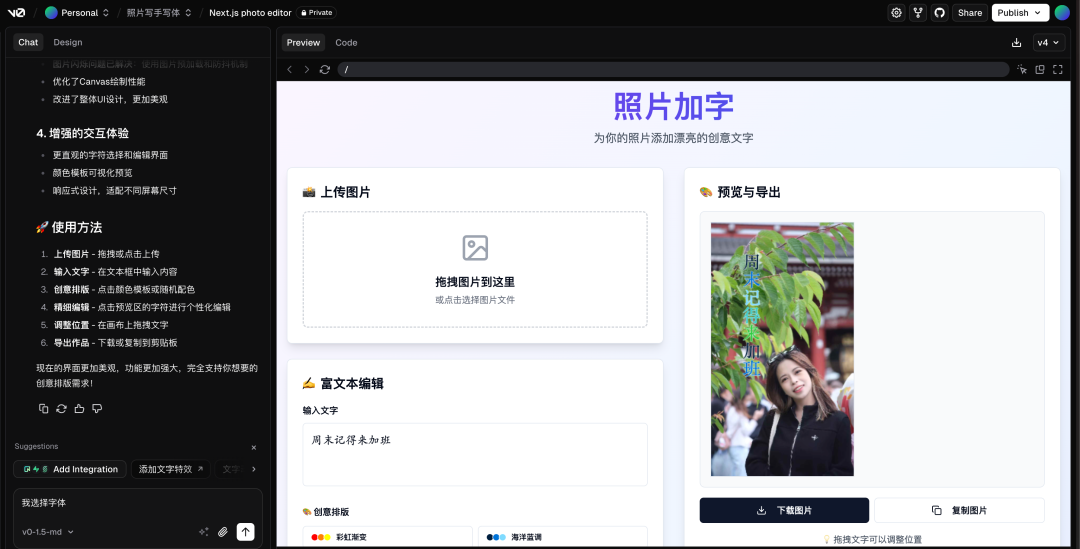
Task: Switch to the Preview tab
Action: [x=303, y=42]
